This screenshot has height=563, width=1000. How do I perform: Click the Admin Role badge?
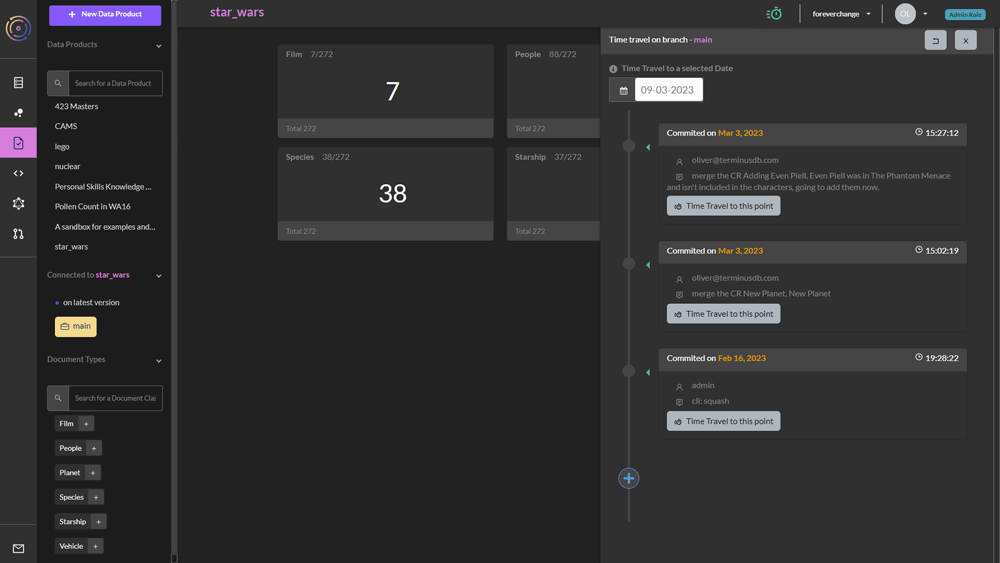coord(965,15)
